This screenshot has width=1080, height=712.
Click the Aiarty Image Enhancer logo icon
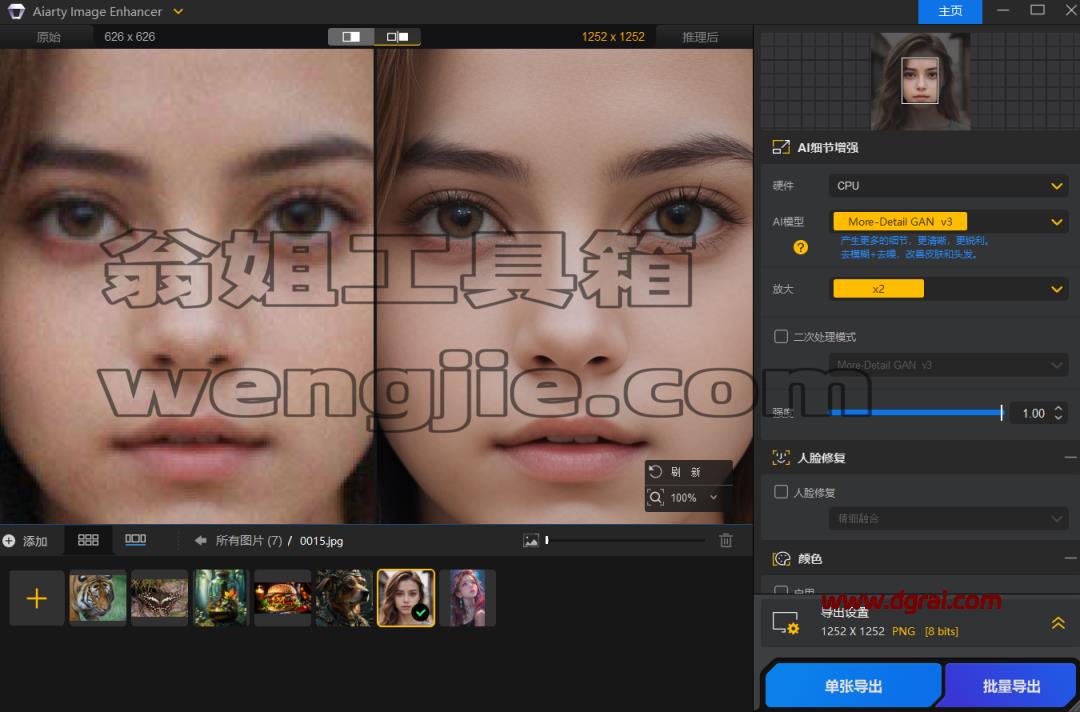(x=16, y=12)
